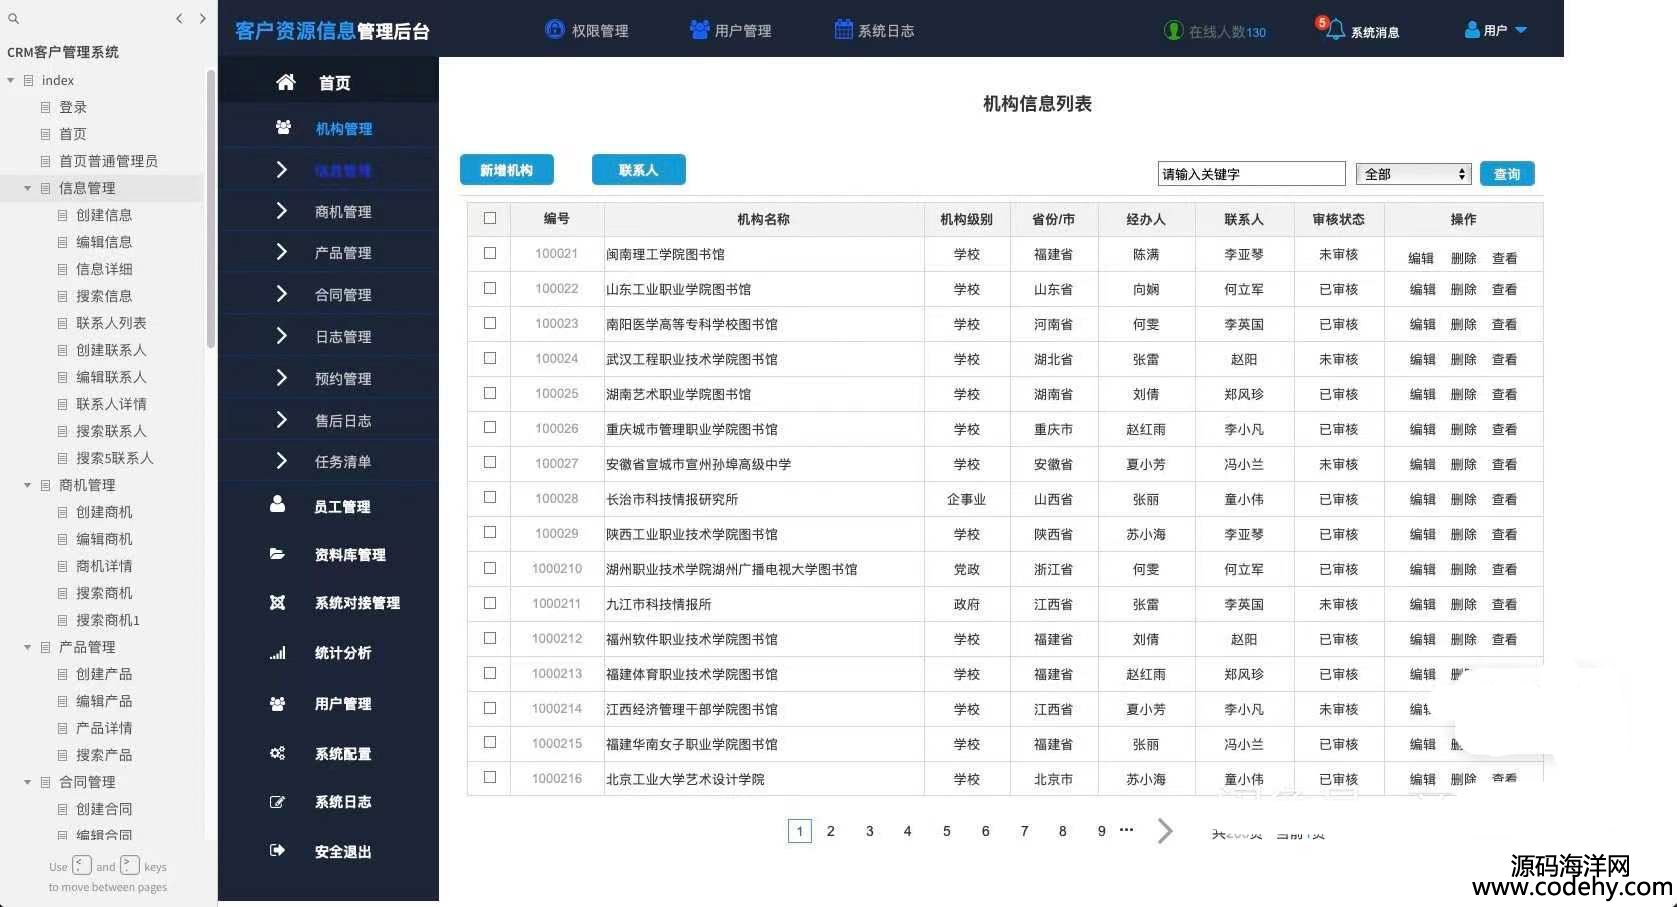
Task: Check the row 1000216 checkbox
Action: click(490, 777)
